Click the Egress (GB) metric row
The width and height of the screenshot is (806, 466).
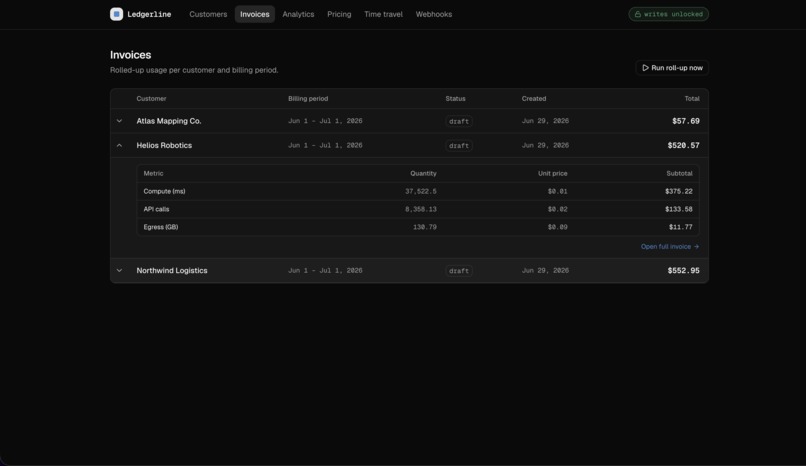(x=418, y=227)
